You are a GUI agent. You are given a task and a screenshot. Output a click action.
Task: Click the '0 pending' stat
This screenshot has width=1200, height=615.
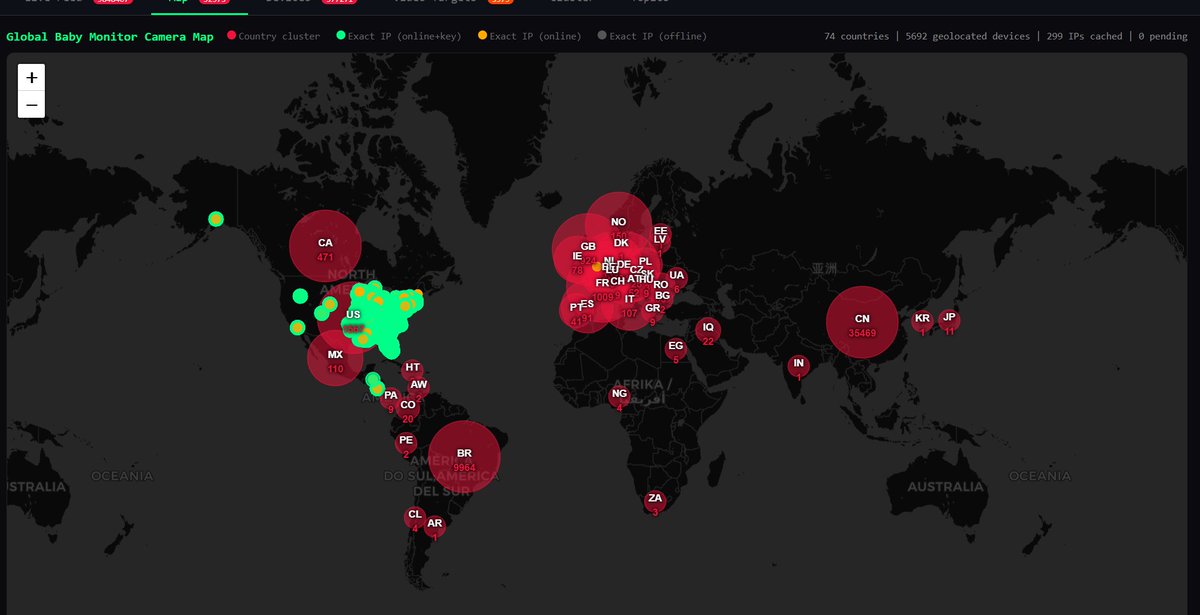point(1163,36)
